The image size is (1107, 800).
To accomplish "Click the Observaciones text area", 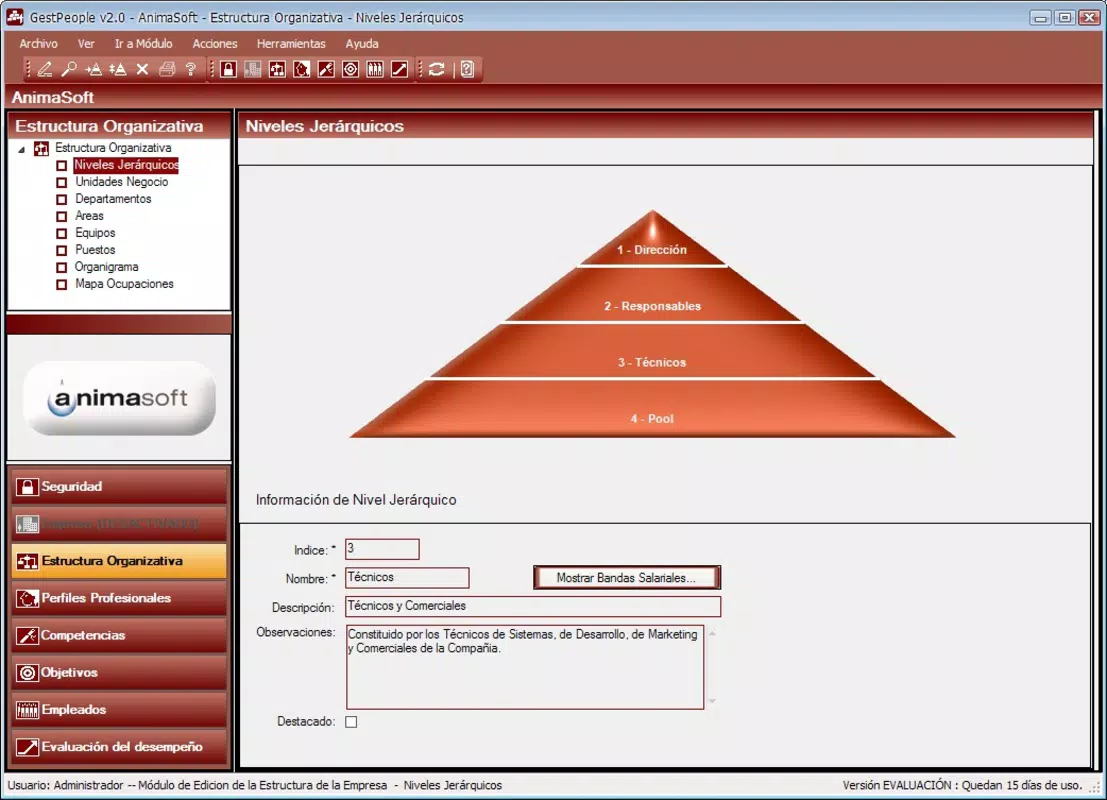I will tap(525, 667).
